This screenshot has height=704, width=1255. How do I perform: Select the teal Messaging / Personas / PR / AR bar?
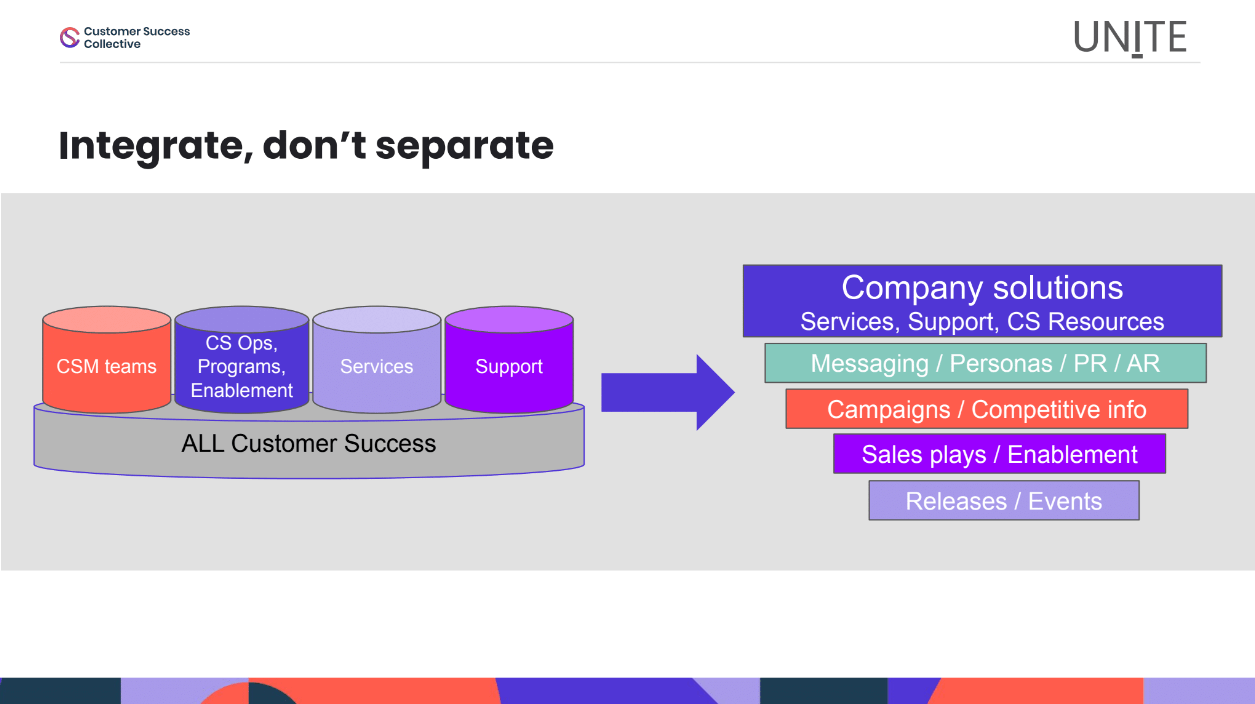[x=985, y=363]
